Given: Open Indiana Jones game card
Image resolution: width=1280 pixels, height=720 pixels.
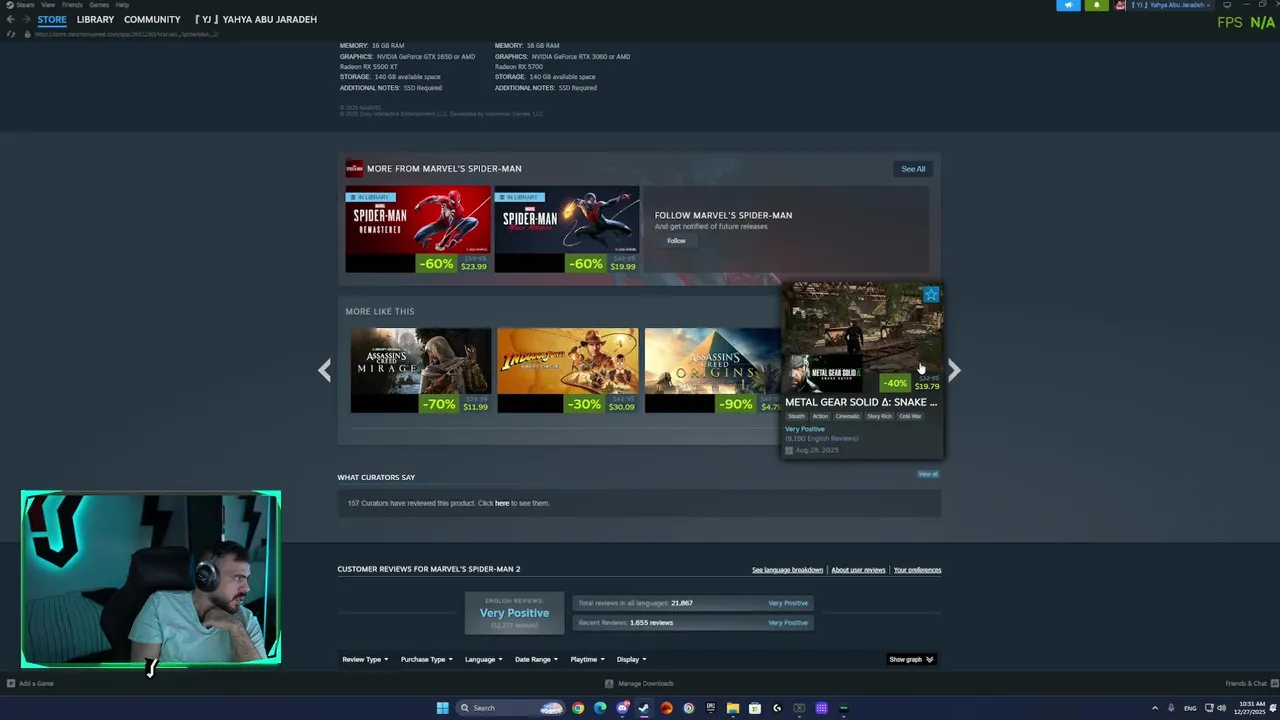Looking at the screenshot, I should click(567, 370).
